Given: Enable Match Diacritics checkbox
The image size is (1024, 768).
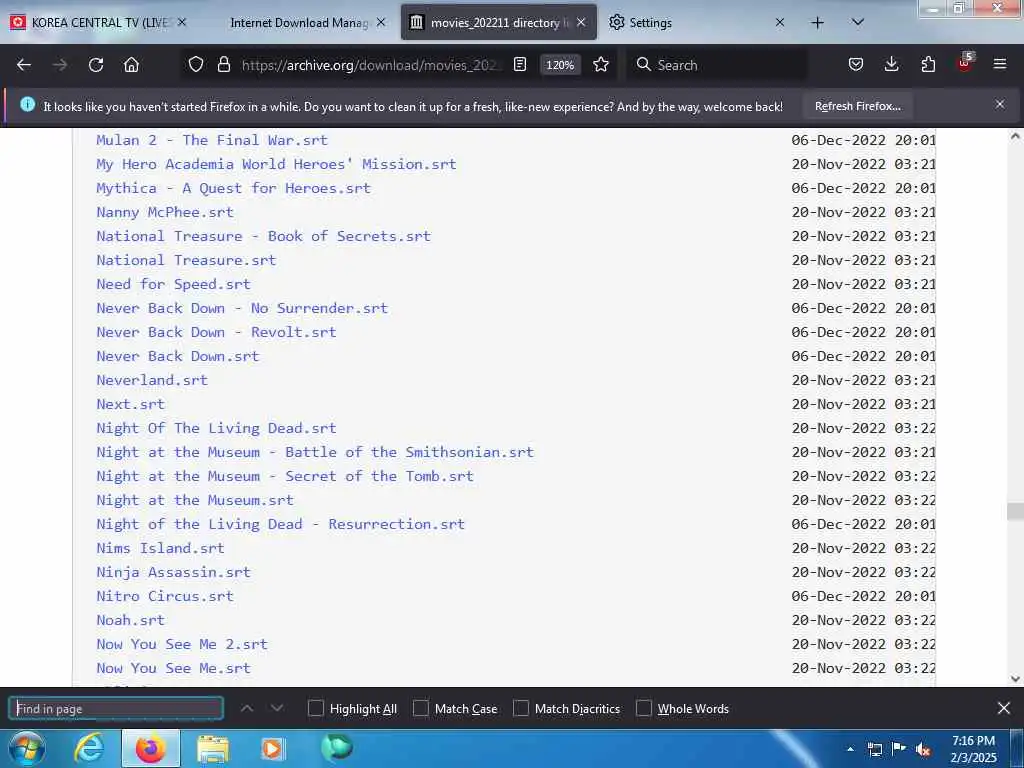Looking at the screenshot, I should click(x=520, y=708).
